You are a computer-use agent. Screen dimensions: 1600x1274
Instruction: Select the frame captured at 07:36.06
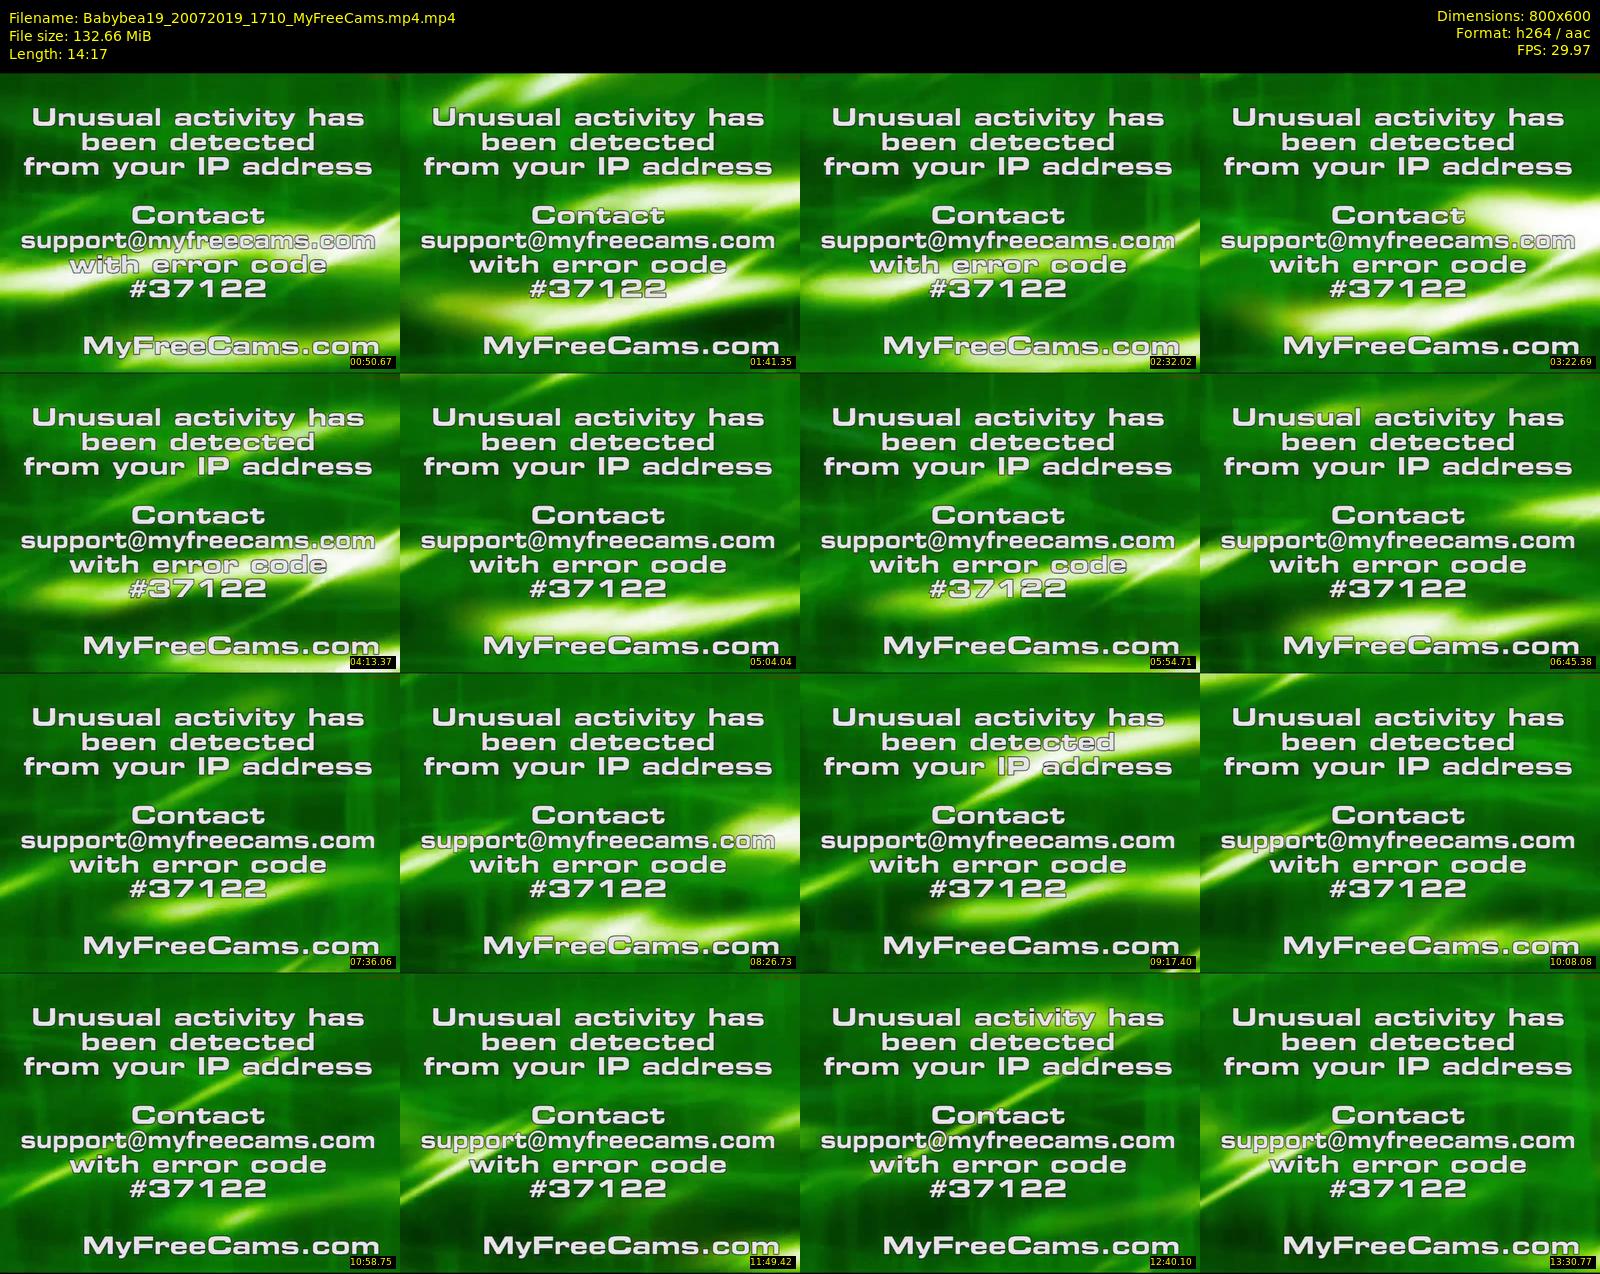(x=200, y=823)
